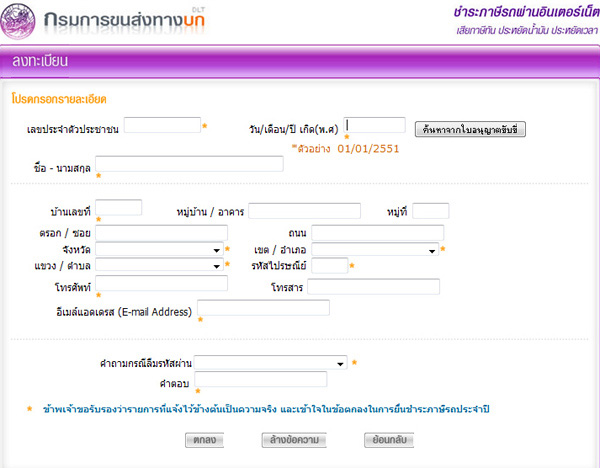Click the declaration text starting ข้าพเจ้าขอรับรอง
Image resolution: width=600 pixels, height=468 pixels.
266,409
